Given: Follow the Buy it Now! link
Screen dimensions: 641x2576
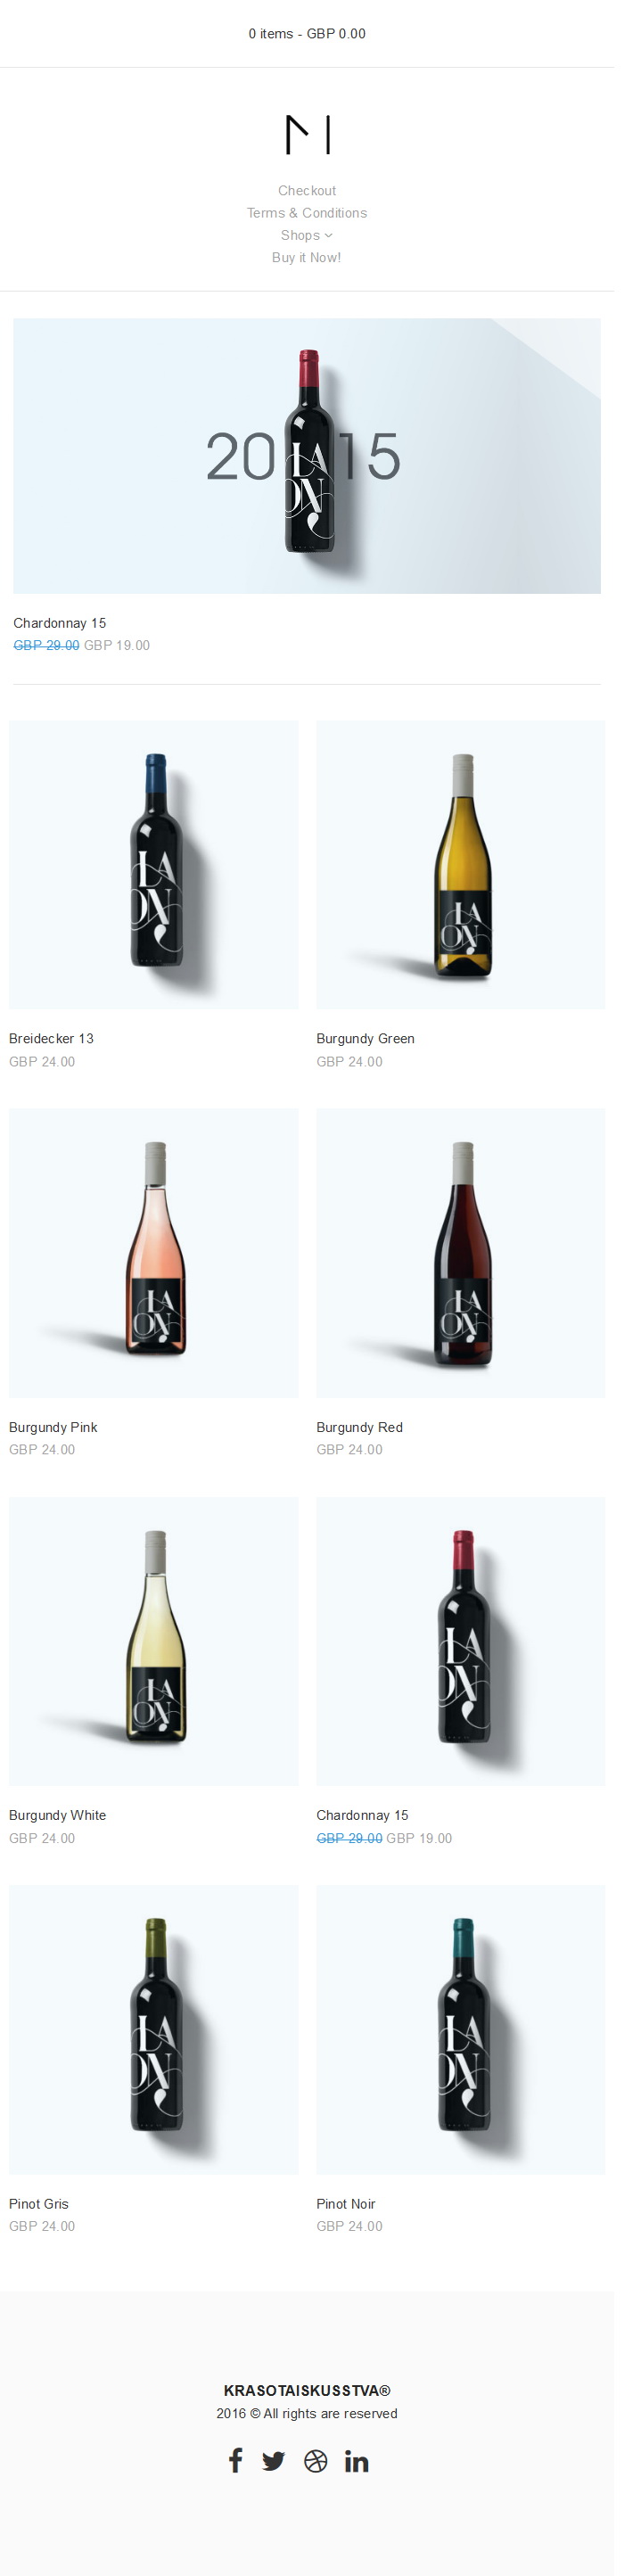Looking at the screenshot, I should (x=306, y=257).
